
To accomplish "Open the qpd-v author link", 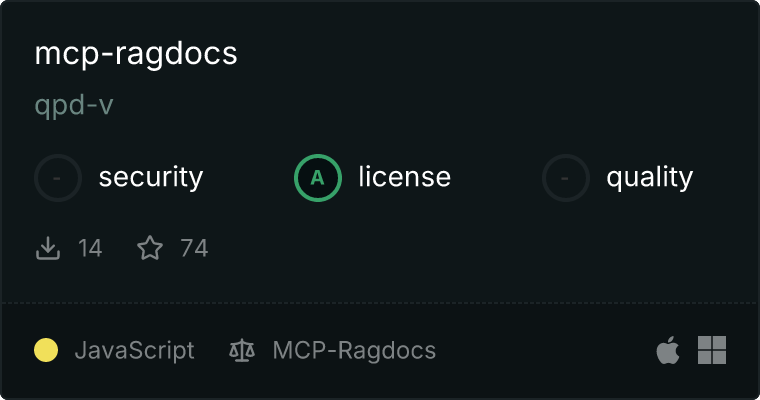I will coord(74,105).
